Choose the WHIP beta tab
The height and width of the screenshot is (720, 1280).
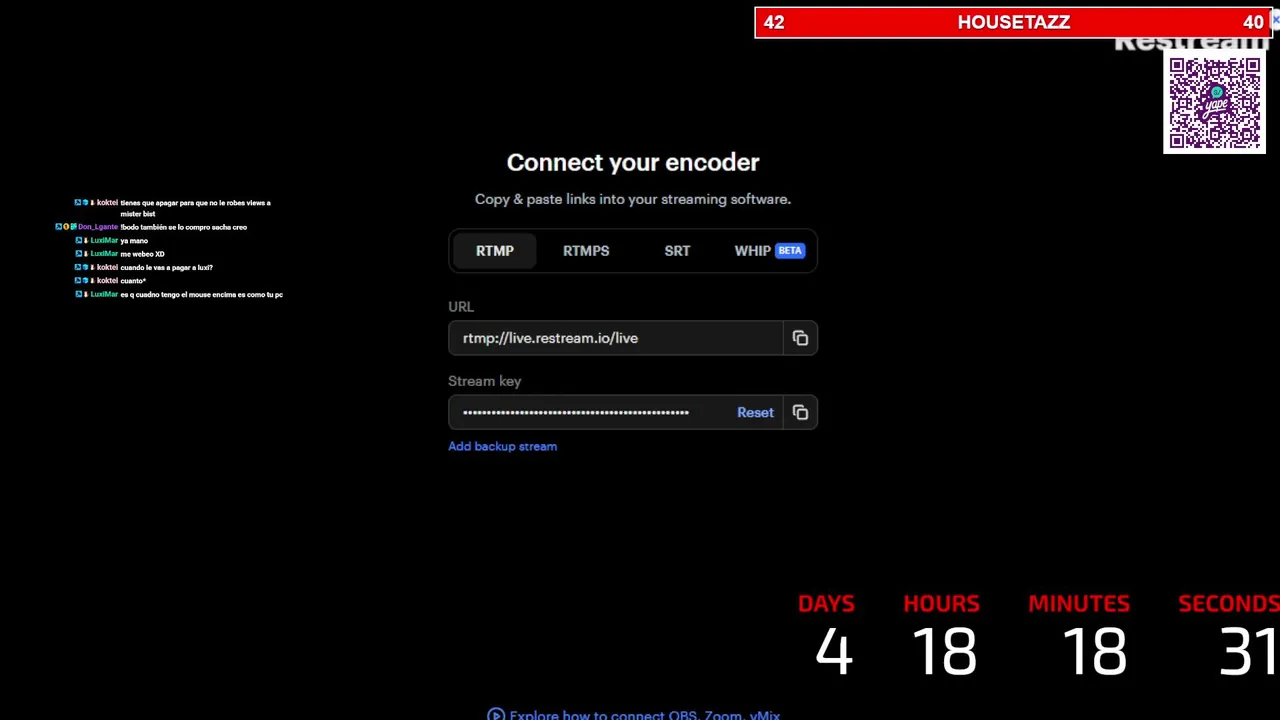coord(769,251)
